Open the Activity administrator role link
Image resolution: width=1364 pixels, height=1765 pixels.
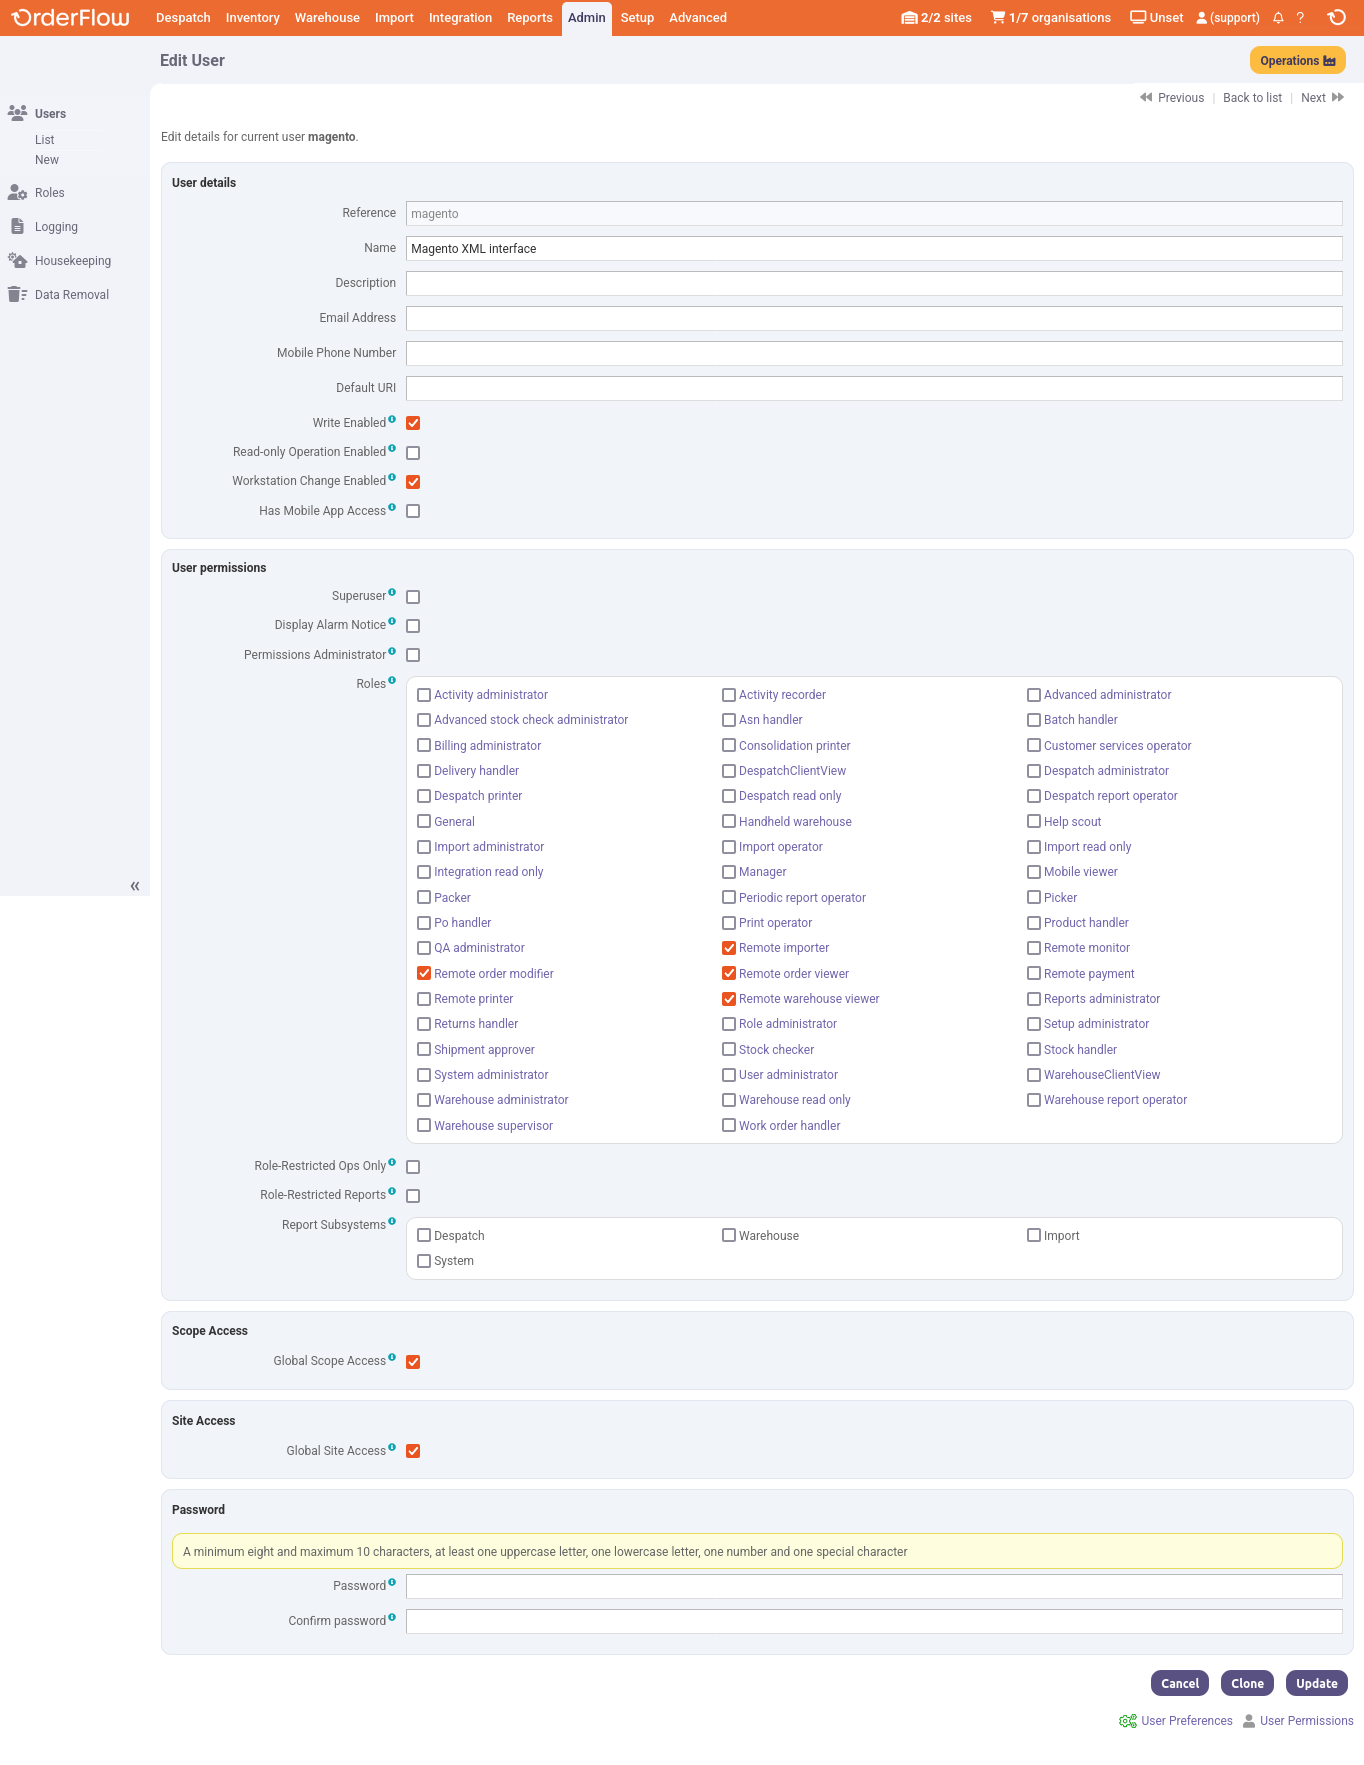click(x=491, y=695)
